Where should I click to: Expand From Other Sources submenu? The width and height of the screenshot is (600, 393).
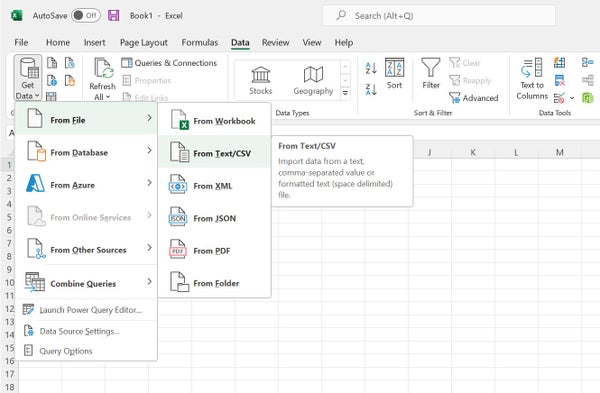point(86,249)
